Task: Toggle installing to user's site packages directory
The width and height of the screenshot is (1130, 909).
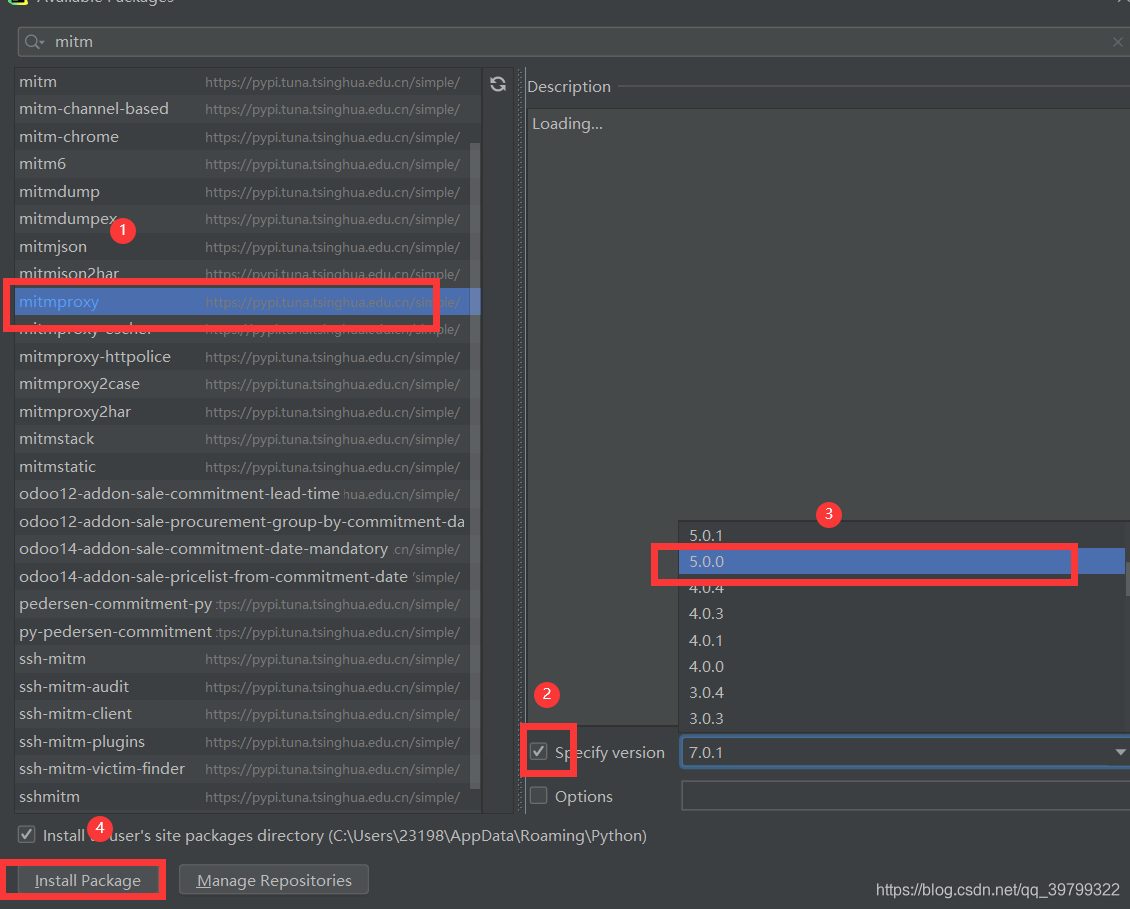Action: click(25, 834)
